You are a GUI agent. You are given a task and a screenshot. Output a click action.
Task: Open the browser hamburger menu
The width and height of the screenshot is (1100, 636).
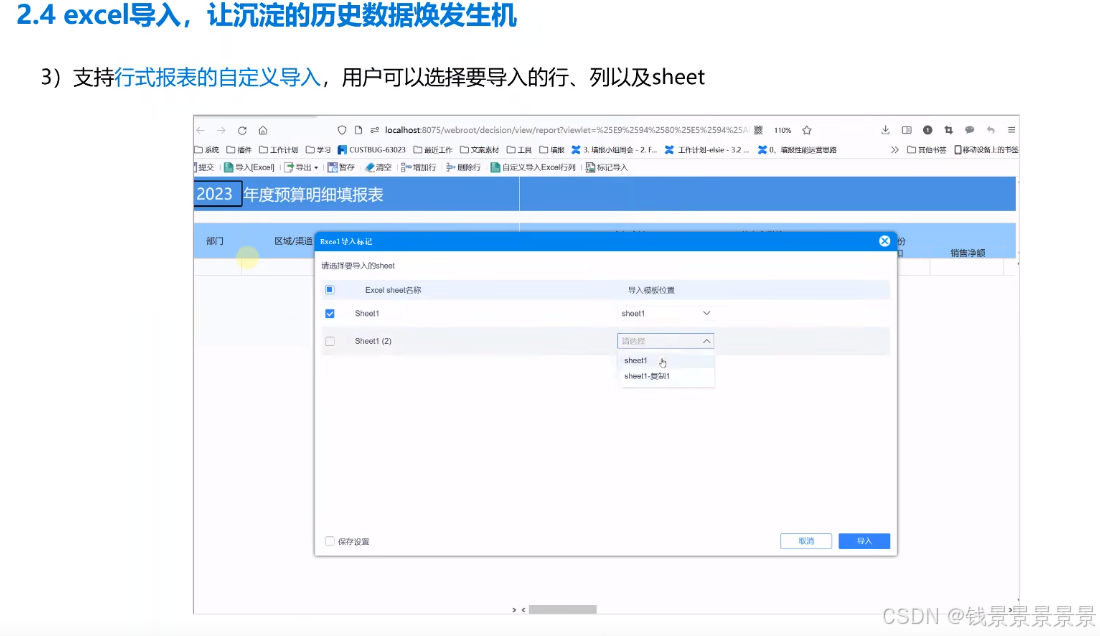tap(1011, 130)
